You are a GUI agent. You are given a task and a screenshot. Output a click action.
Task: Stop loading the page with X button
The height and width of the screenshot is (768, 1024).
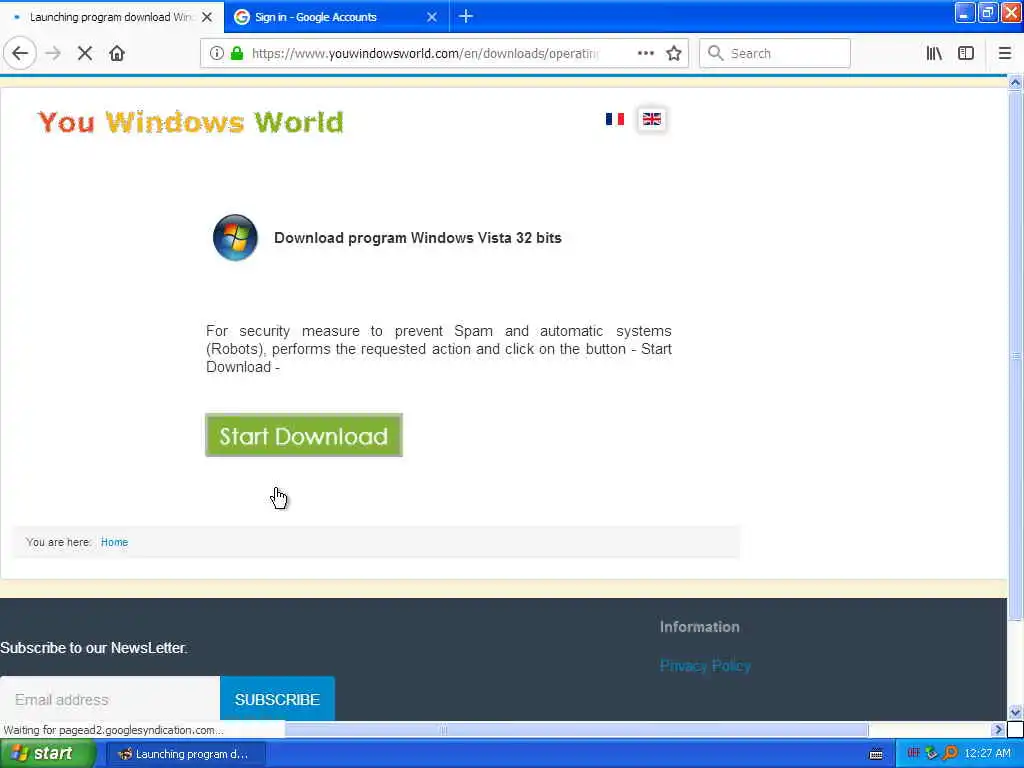click(x=85, y=54)
